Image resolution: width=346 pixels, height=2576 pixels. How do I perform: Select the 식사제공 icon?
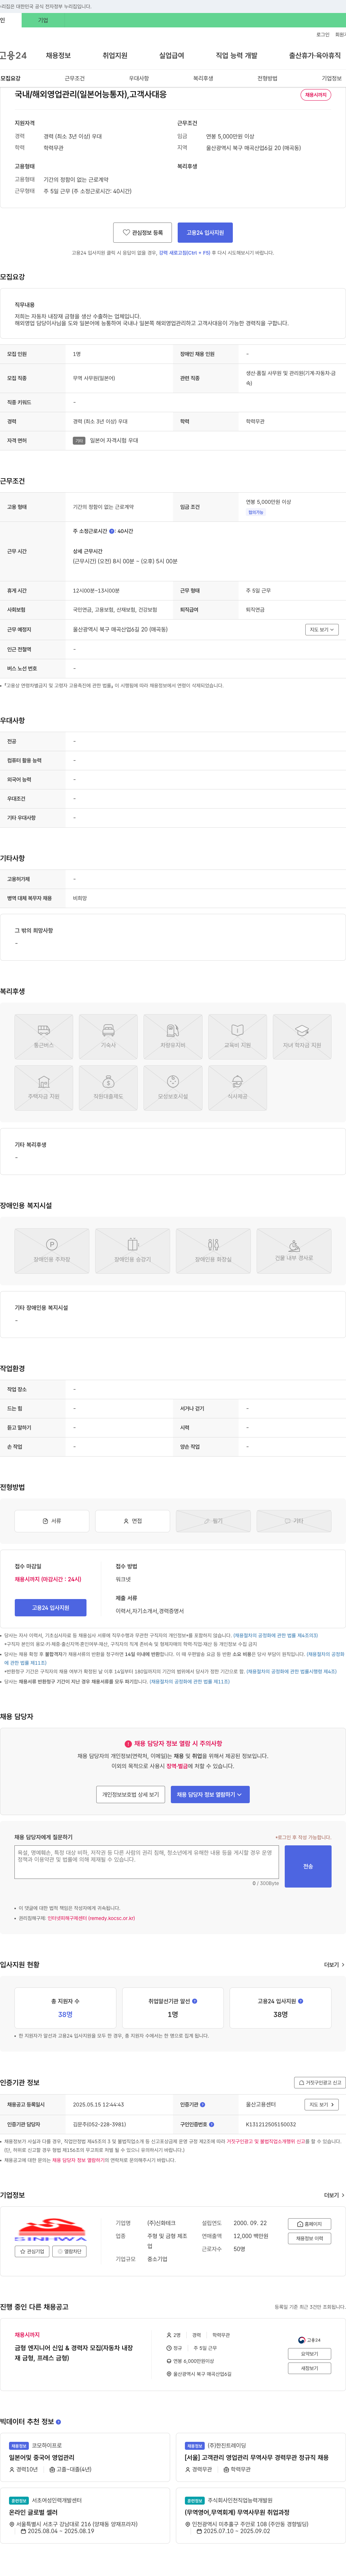click(x=237, y=1088)
